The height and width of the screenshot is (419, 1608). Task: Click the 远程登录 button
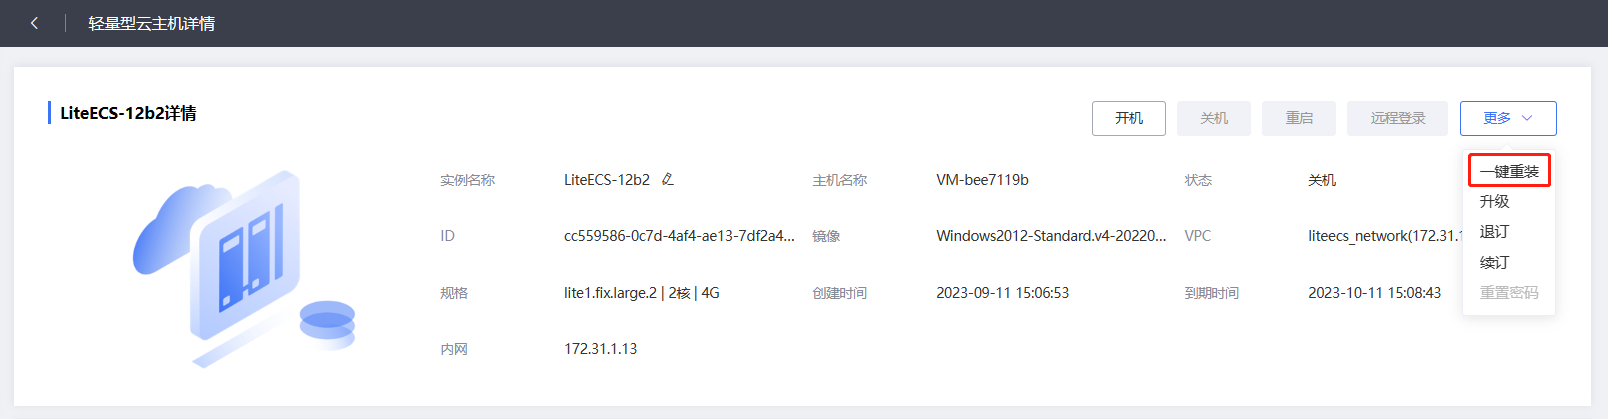(x=1397, y=118)
